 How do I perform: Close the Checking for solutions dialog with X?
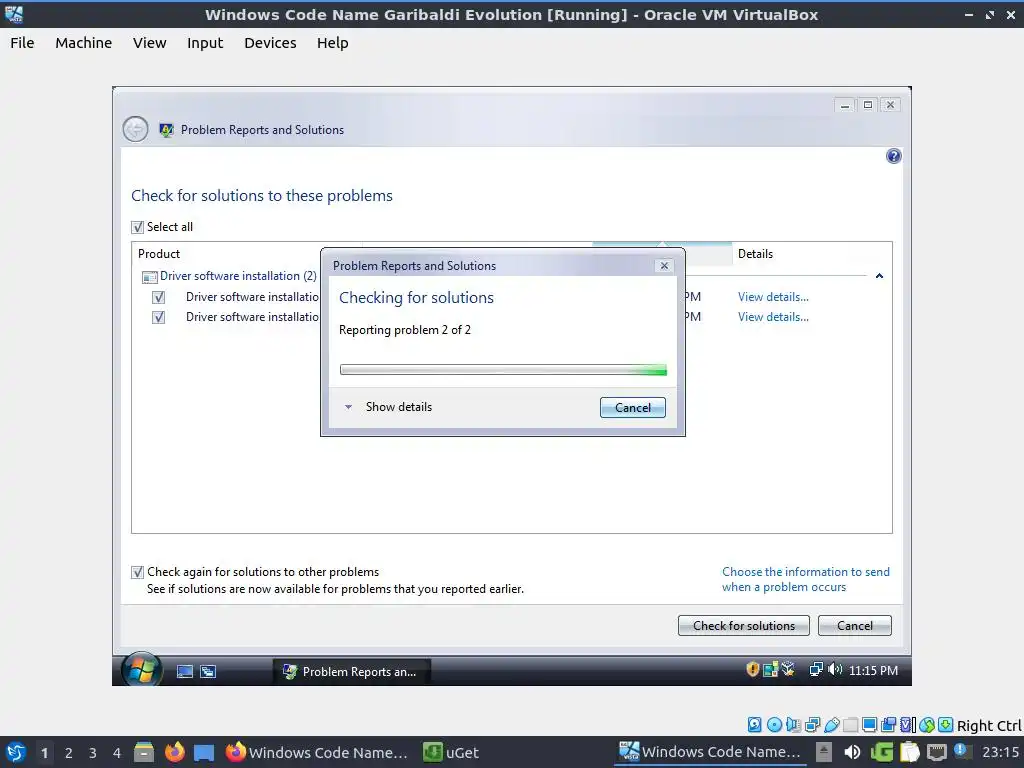tap(664, 266)
